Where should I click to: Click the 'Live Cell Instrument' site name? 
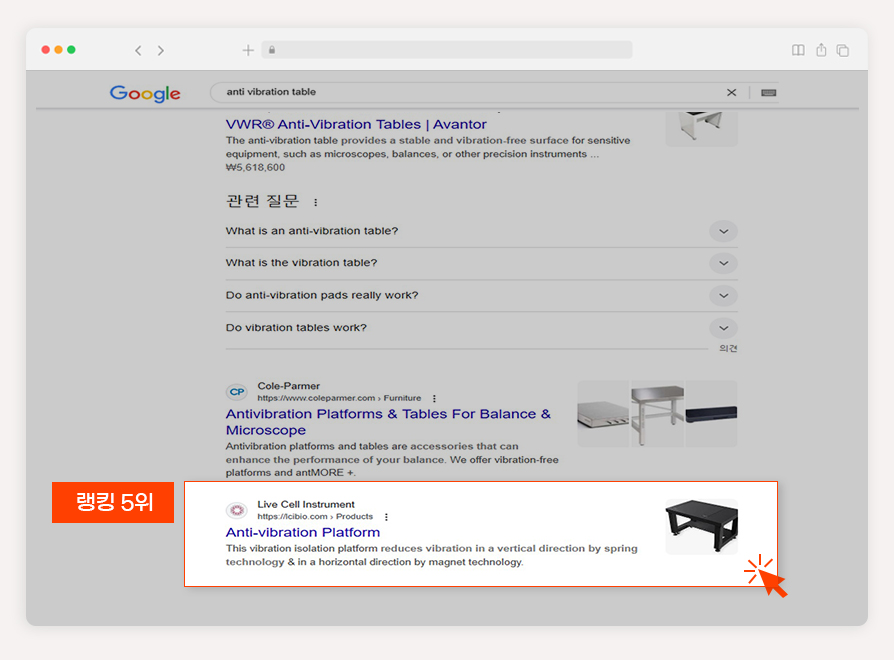306,504
